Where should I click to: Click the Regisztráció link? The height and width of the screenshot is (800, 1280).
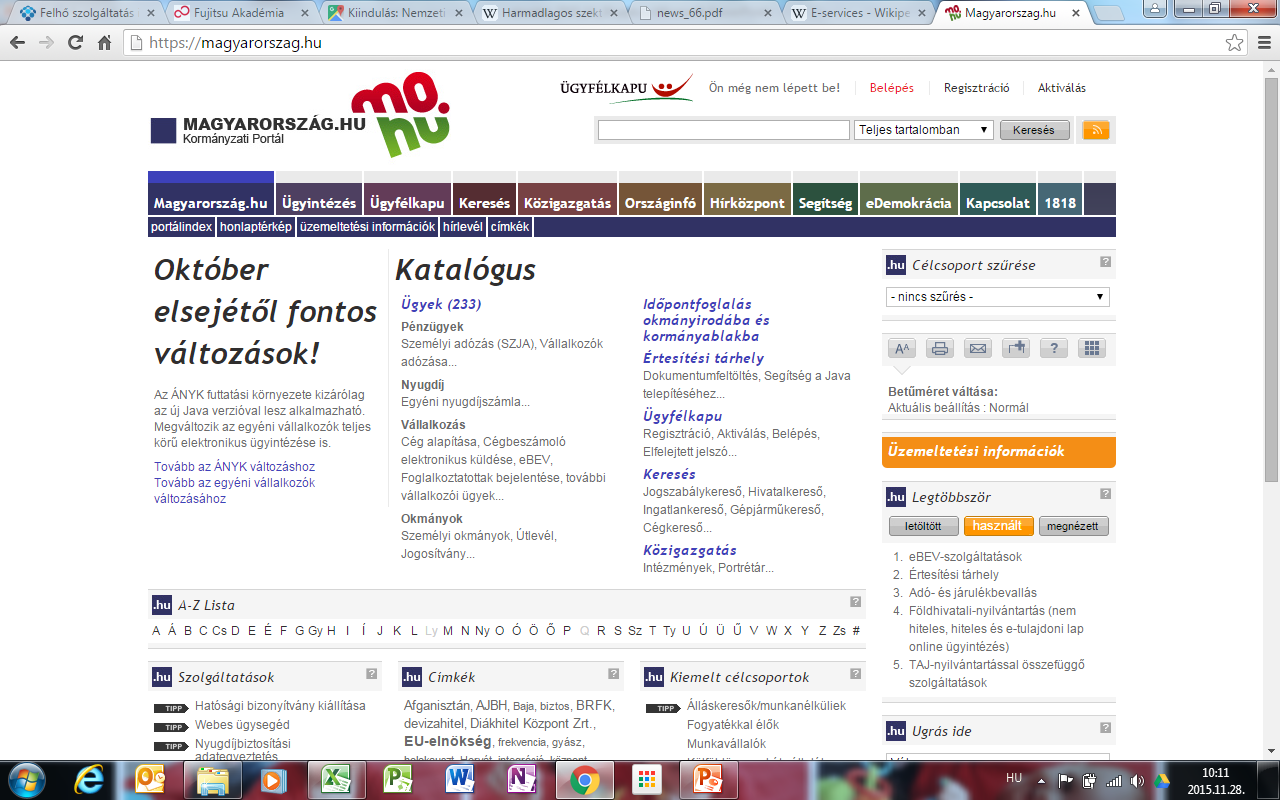977,88
